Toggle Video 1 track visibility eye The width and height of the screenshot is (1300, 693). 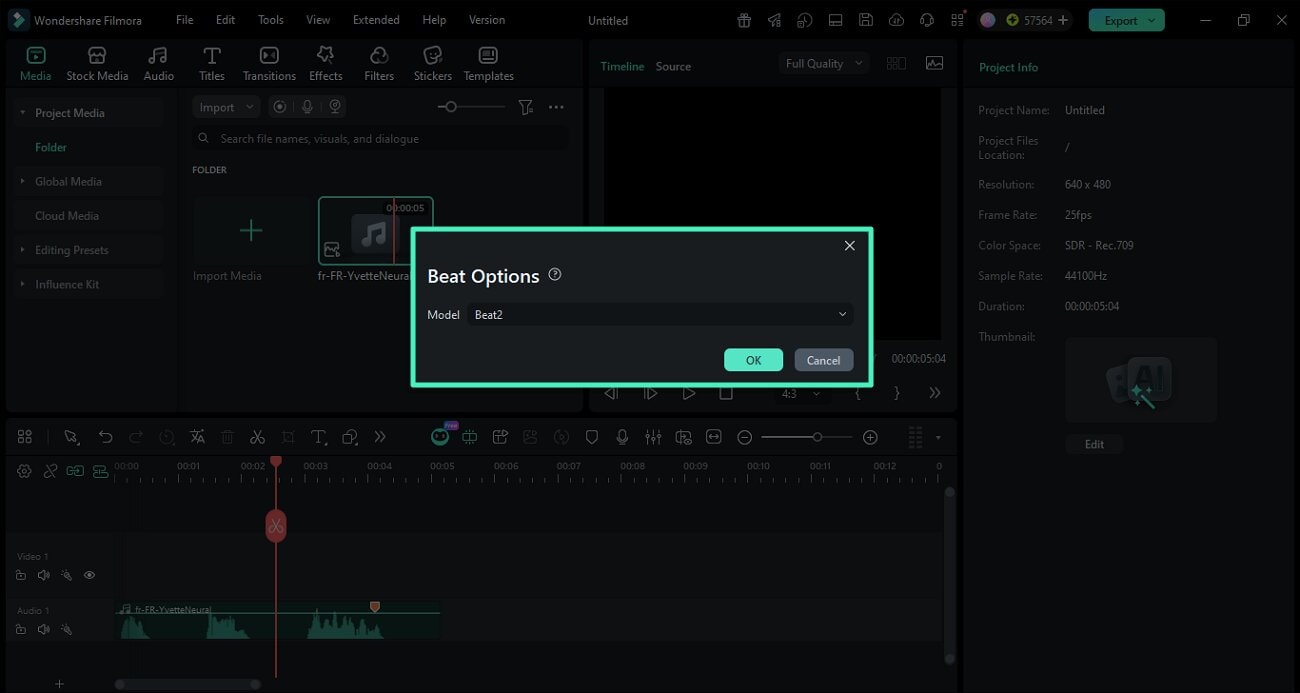click(89, 575)
